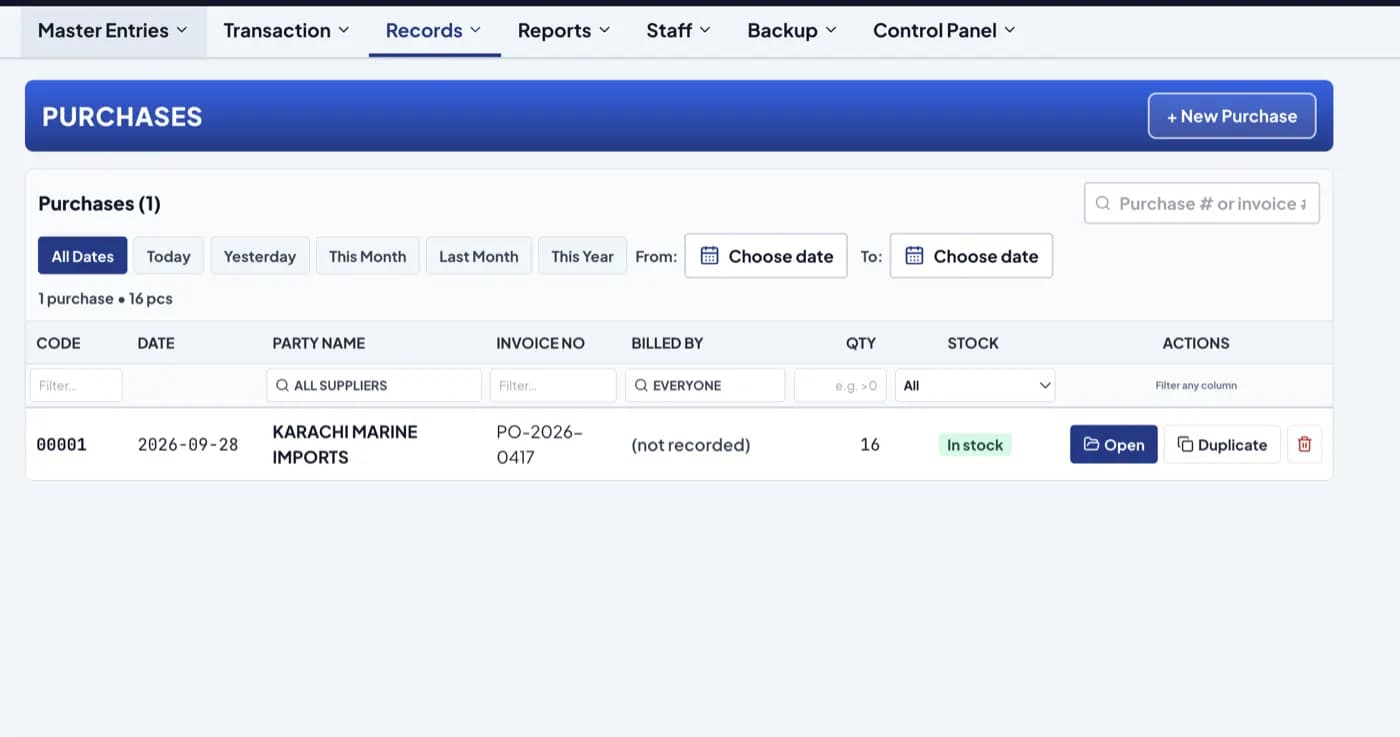Filter purchases to Today
Viewport: 1400px width, 737px height.
click(x=168, y=256)
